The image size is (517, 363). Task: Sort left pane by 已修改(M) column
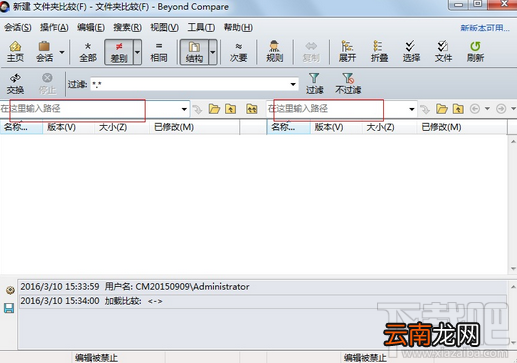pyautogui.click(x=194, y=127)
